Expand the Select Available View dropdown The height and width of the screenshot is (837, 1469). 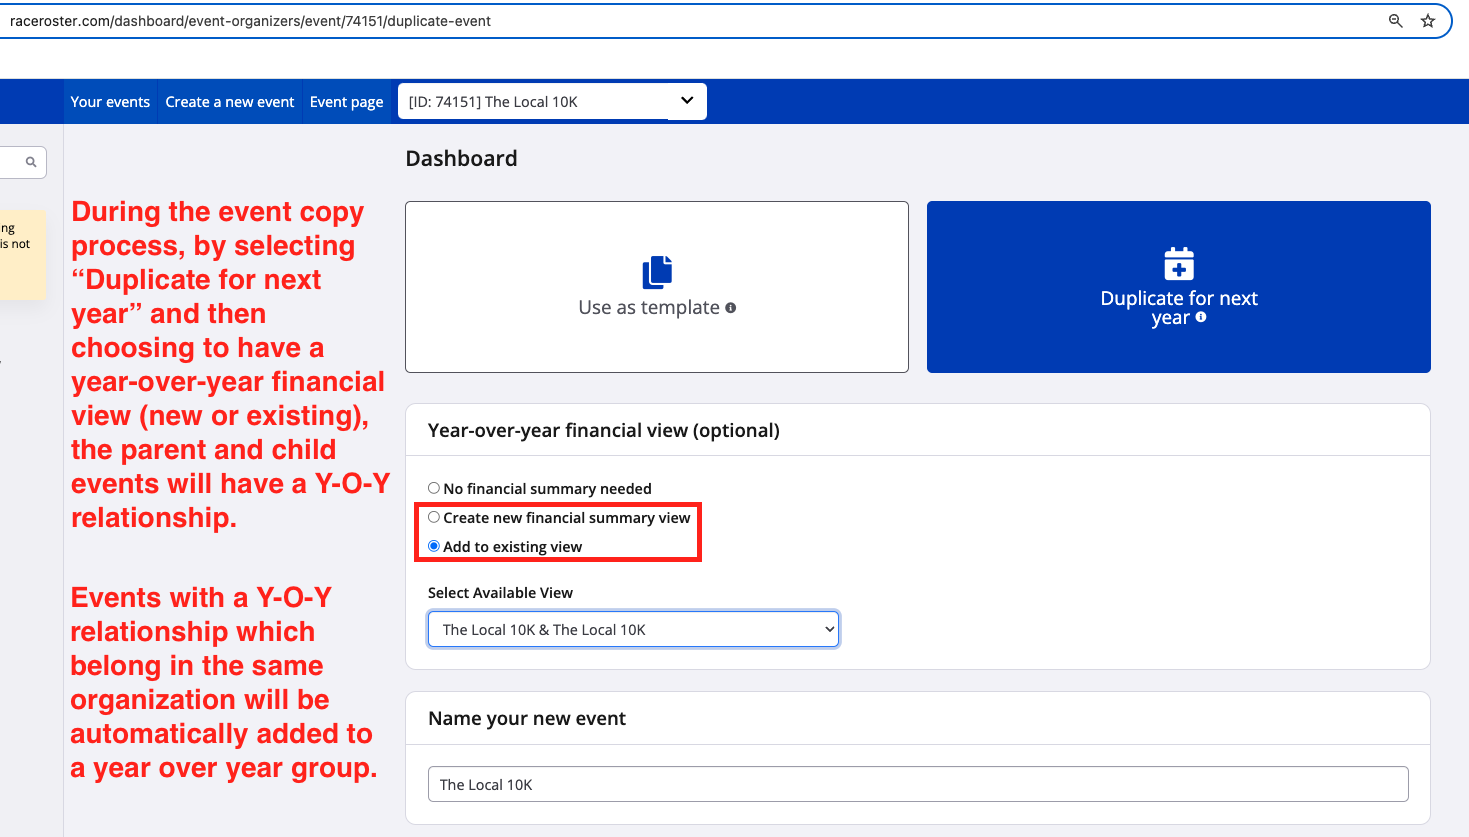pos(633,630)
